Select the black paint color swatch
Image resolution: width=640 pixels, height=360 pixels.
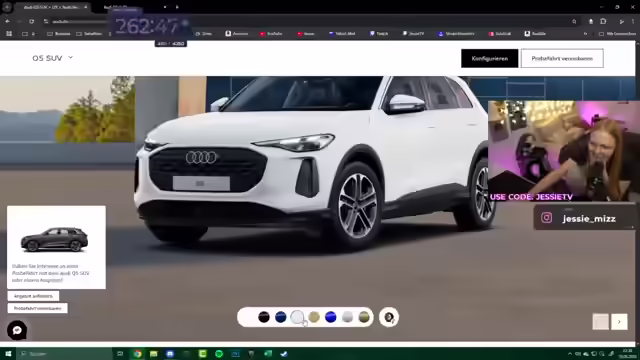(264, 317)
